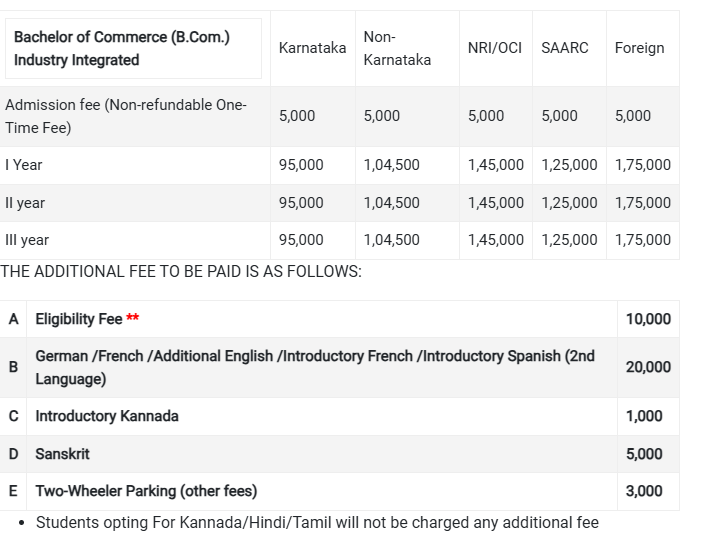This screenshot has height=538, width=707.
Task: Click the red double asterisk beside Eligibility Fee
Action: [133, 317]
